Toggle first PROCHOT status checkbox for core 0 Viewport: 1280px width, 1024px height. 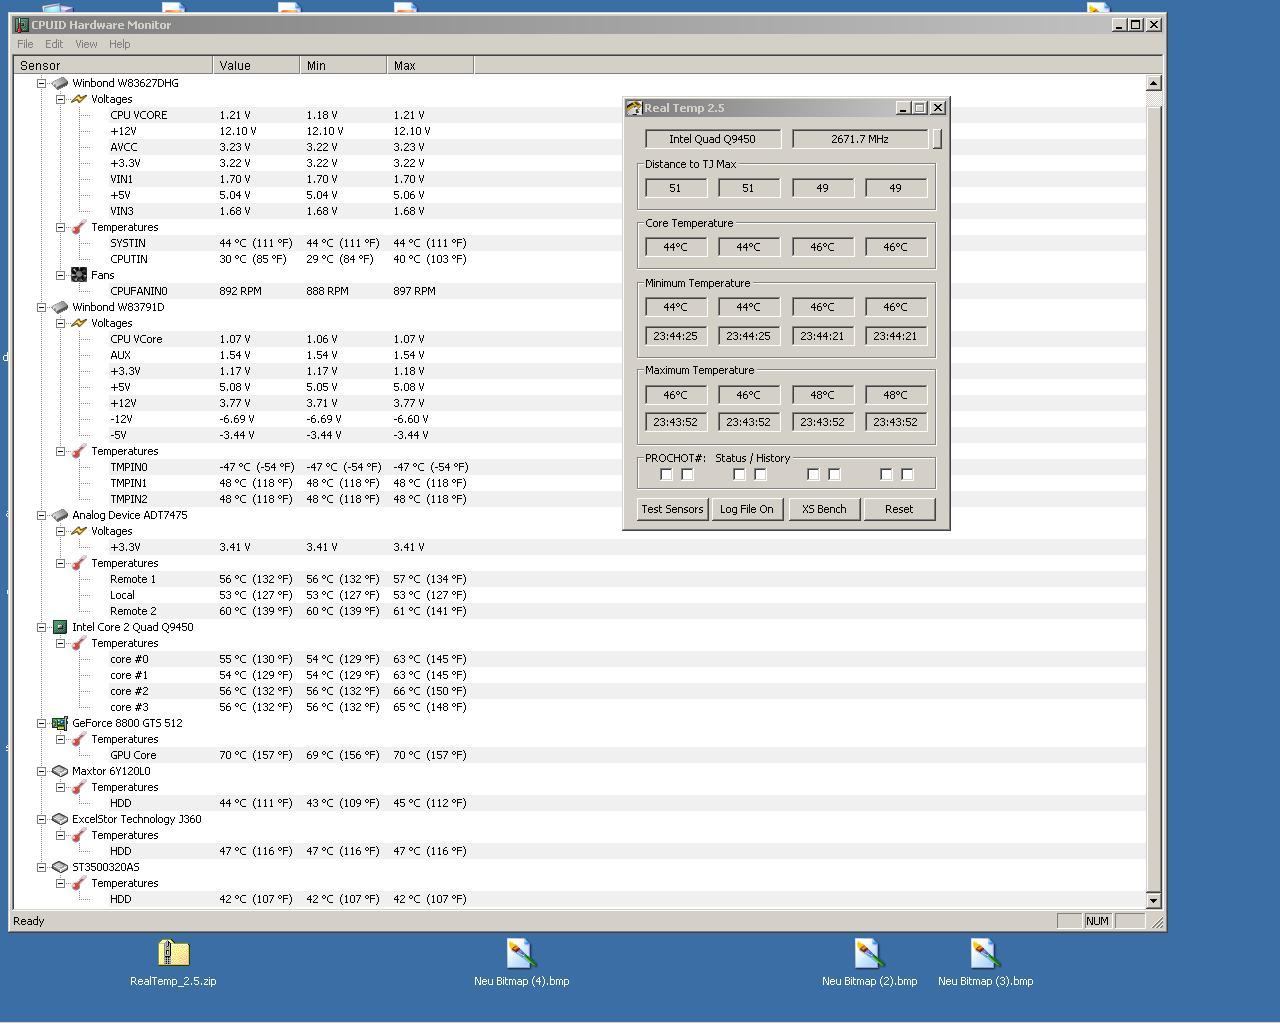tap(666, 474)
